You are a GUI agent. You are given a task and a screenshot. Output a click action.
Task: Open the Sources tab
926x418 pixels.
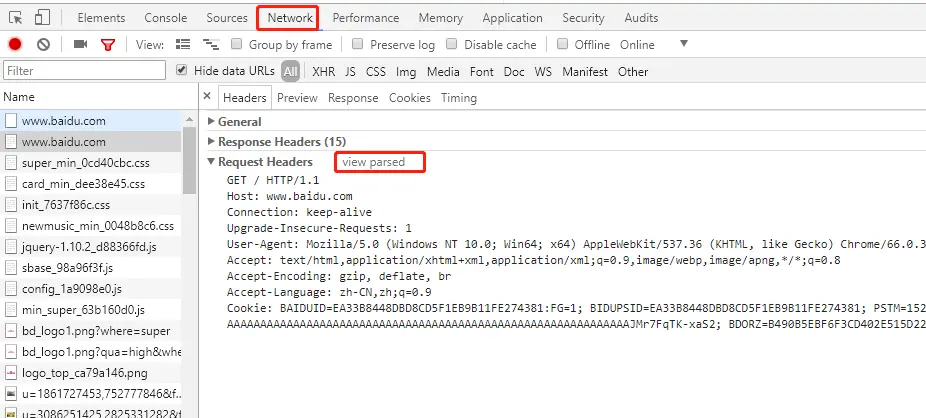[227, 18]
